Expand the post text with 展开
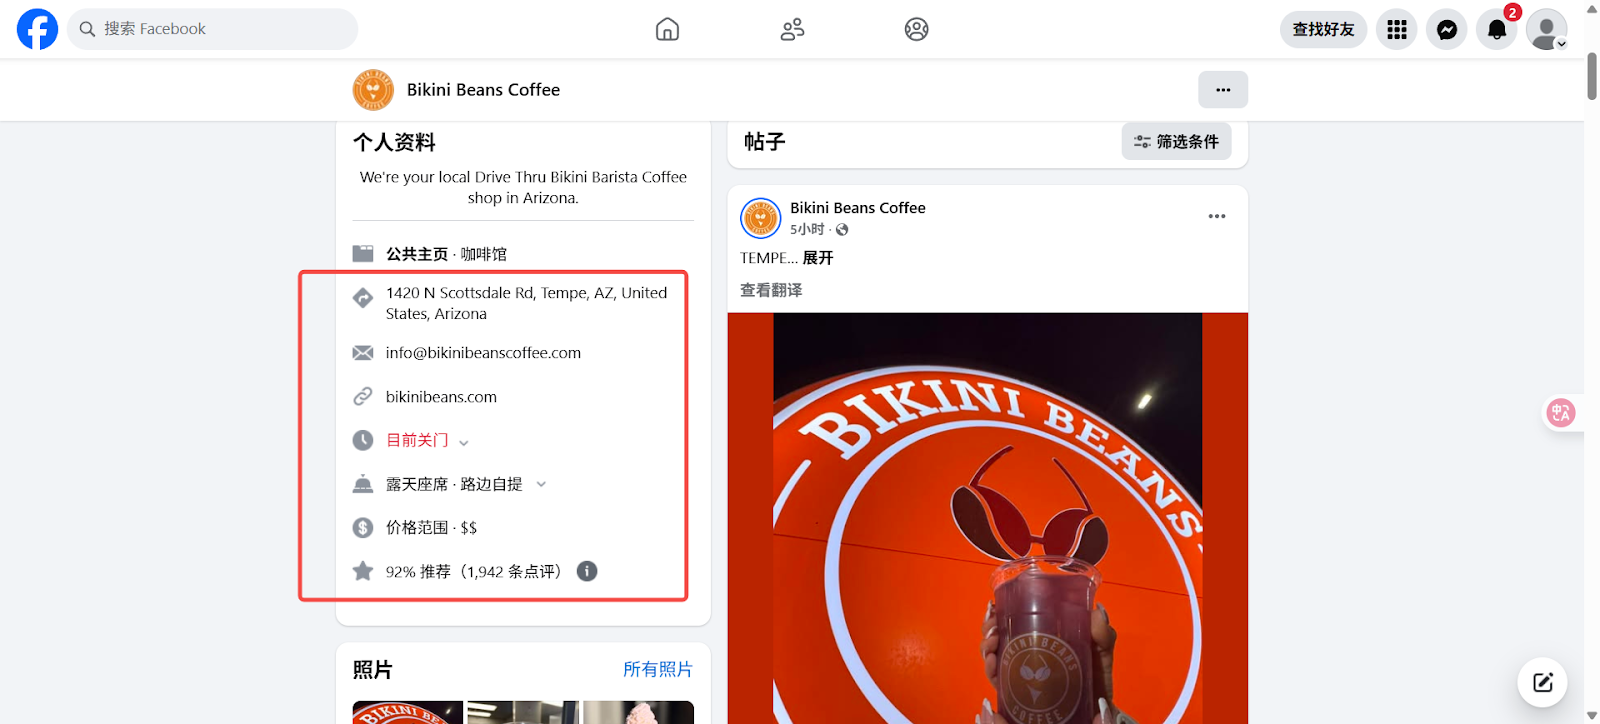 click(x=818, y=258)
